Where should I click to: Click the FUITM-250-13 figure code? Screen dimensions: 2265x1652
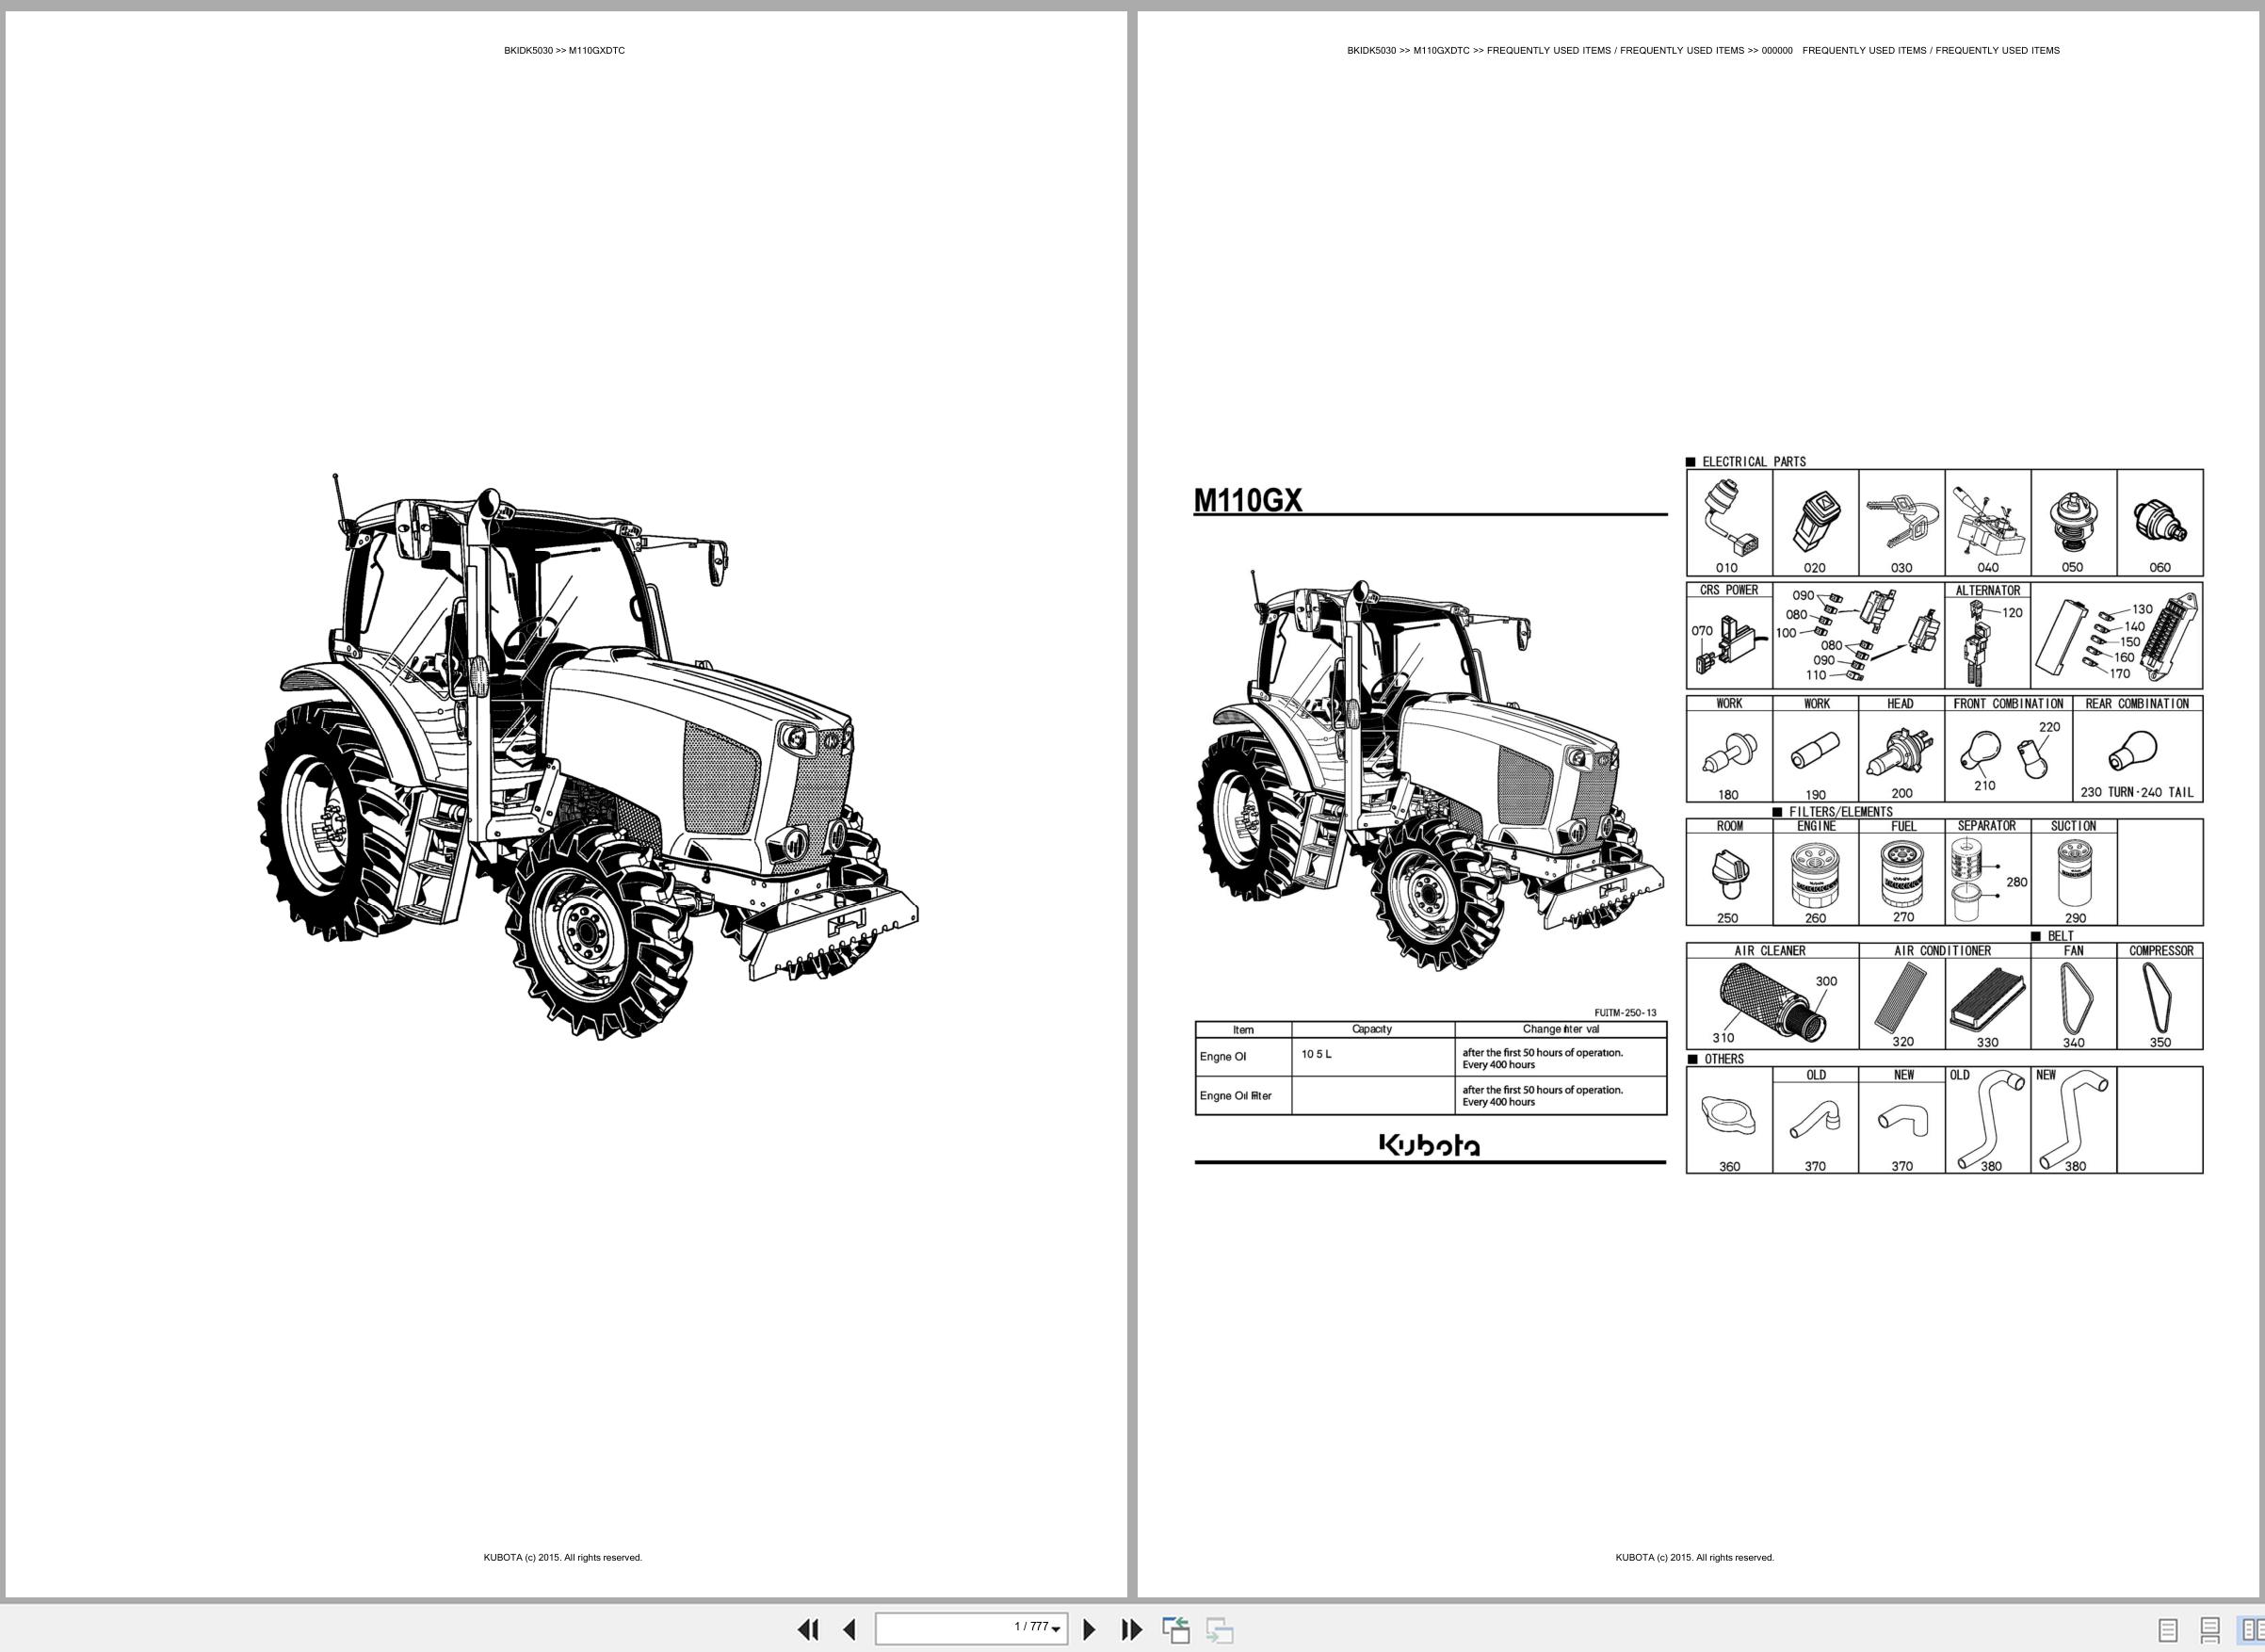[x=1625, y=1013]
